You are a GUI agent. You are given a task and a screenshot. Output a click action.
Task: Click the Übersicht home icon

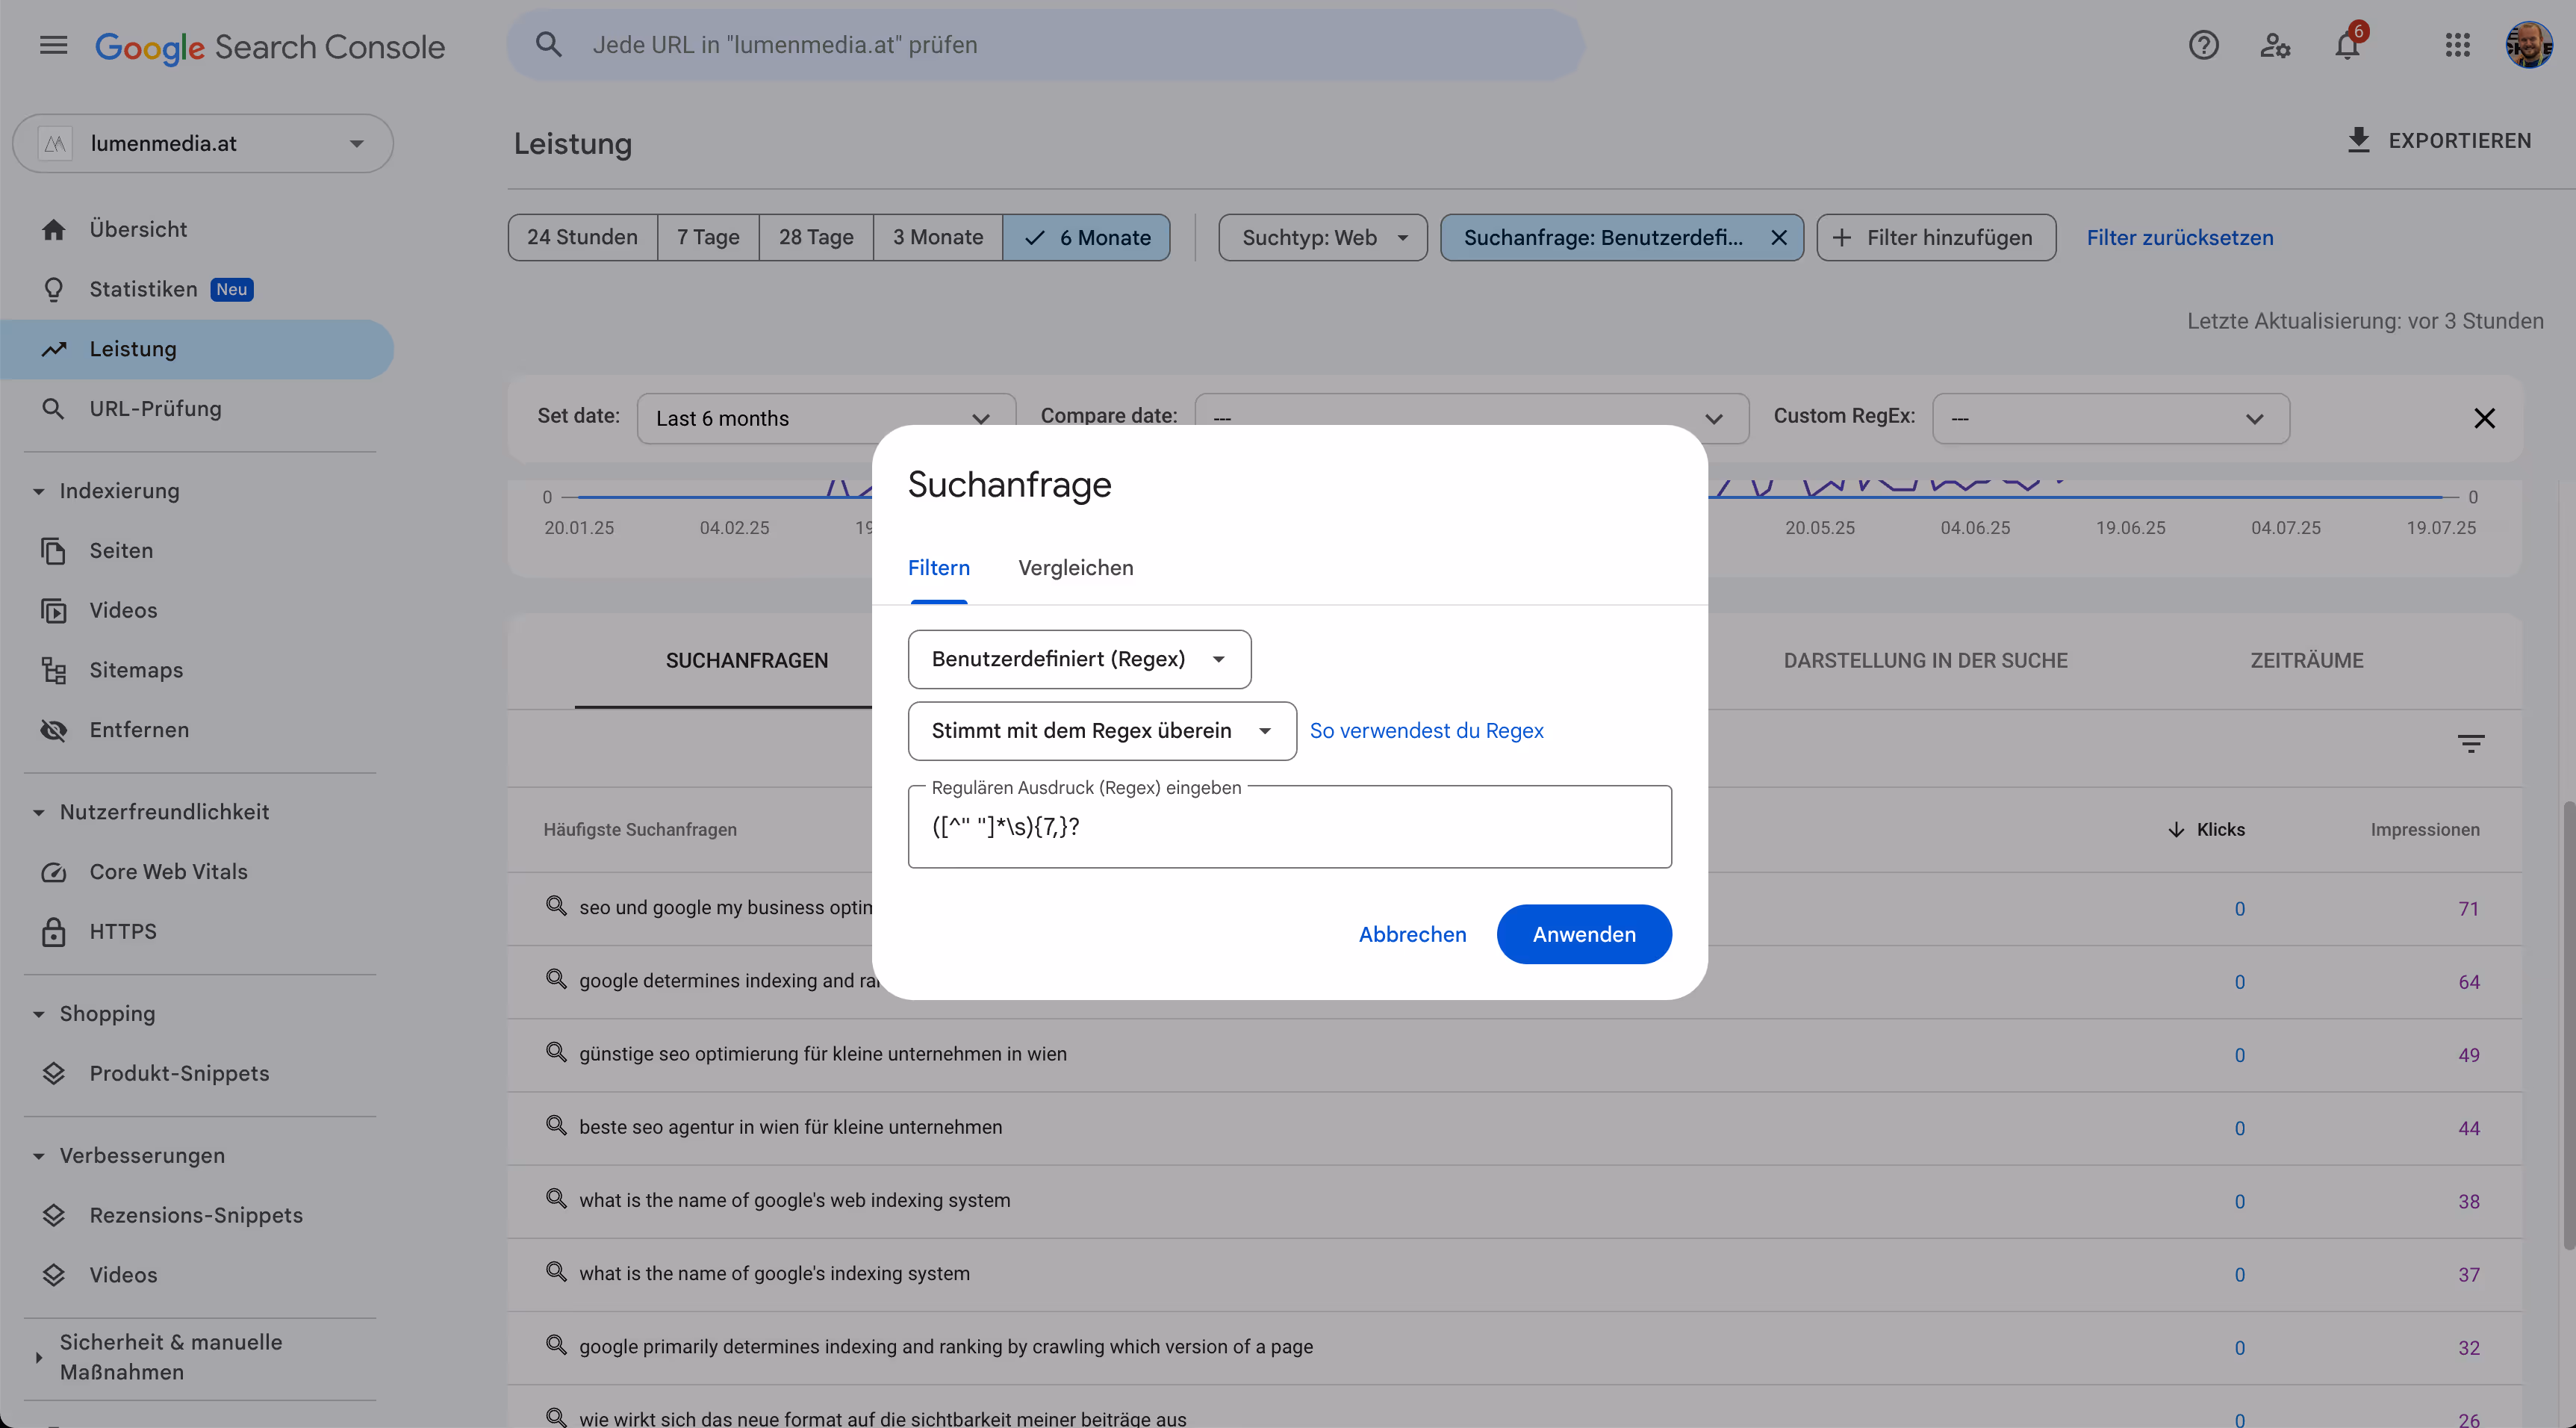click(x=54, y=230)
